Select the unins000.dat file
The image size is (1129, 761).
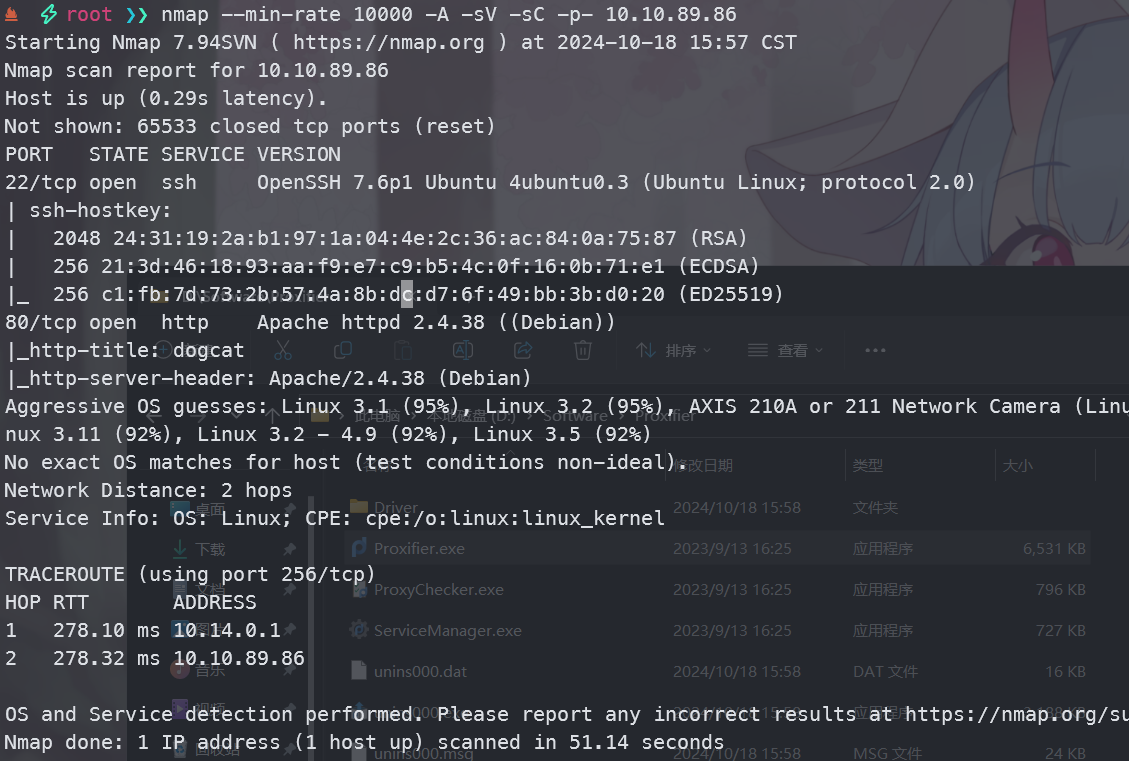click(x=420, y=671)
